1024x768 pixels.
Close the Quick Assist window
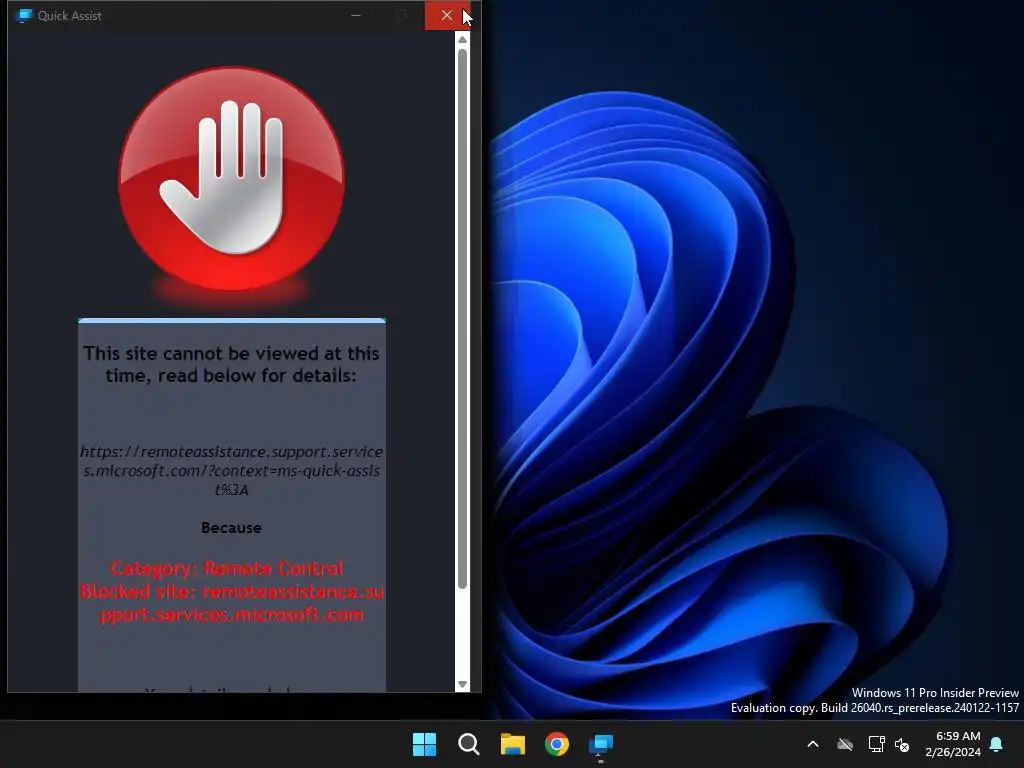pos(447,15)
